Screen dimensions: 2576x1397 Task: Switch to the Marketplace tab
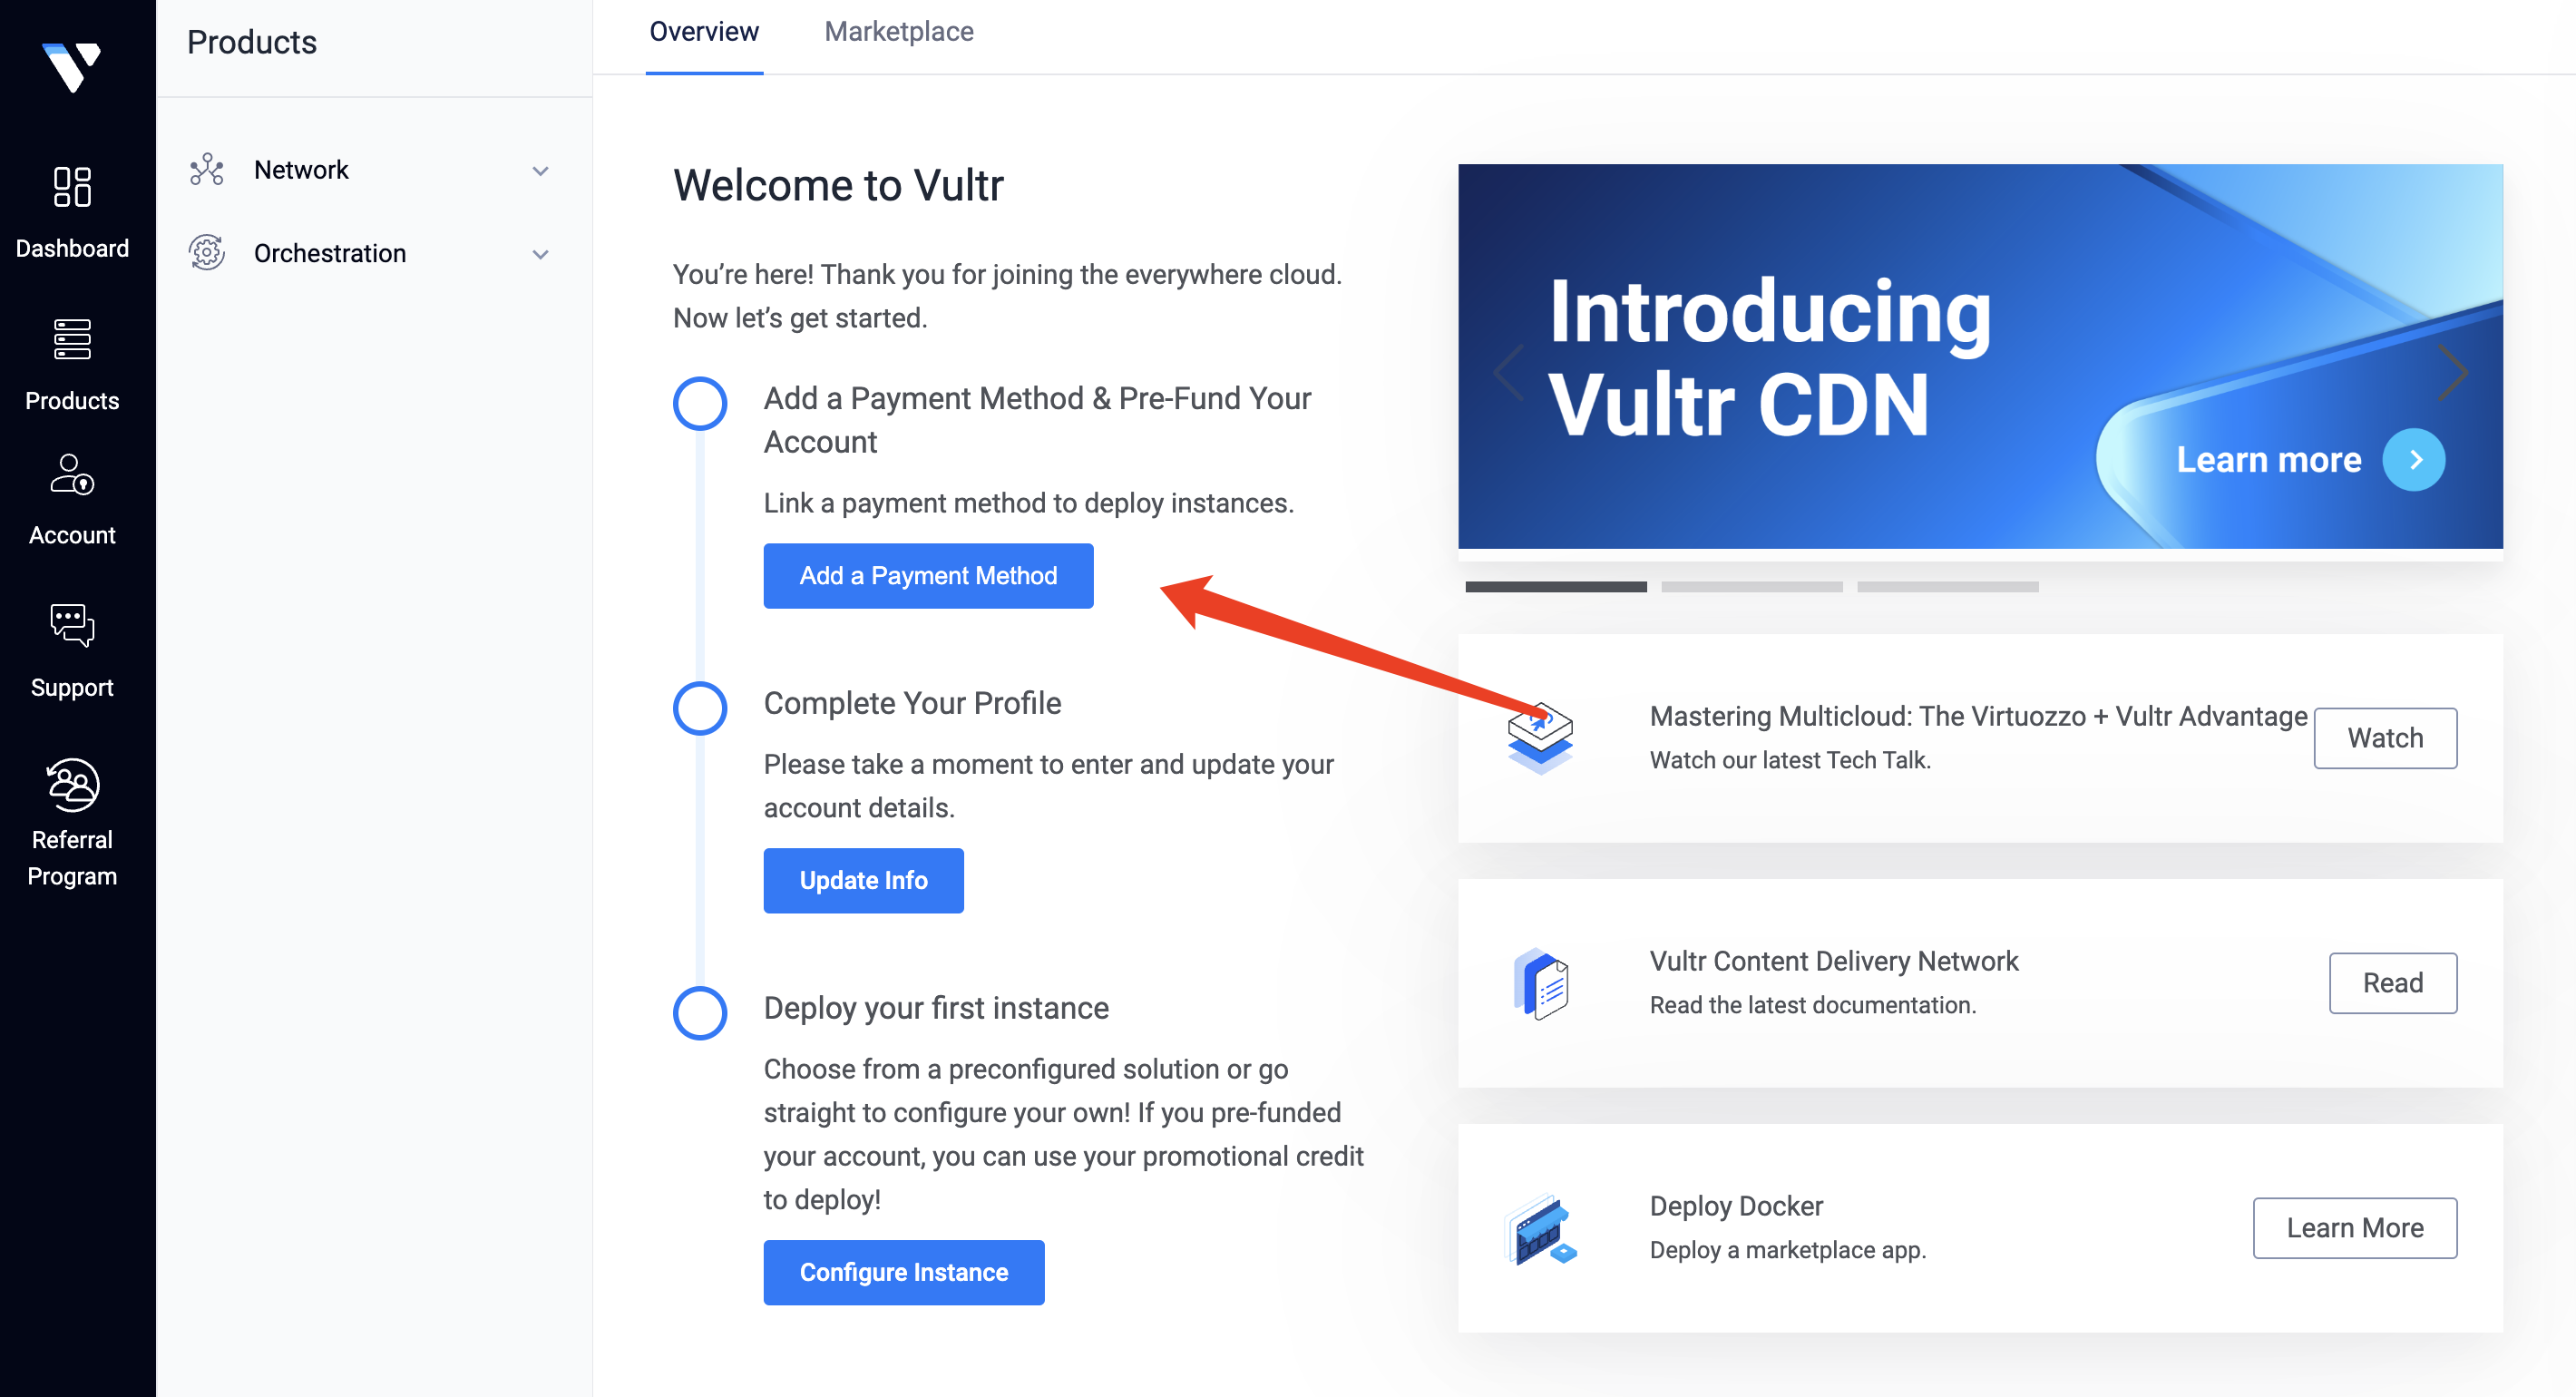click(x=898, y=32)
